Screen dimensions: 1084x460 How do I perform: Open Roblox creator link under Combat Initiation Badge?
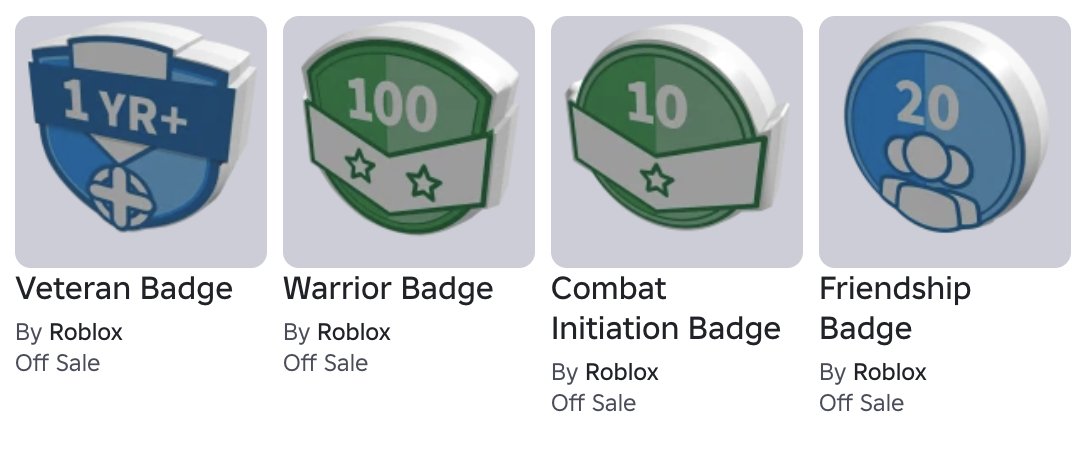pos(622,372)
